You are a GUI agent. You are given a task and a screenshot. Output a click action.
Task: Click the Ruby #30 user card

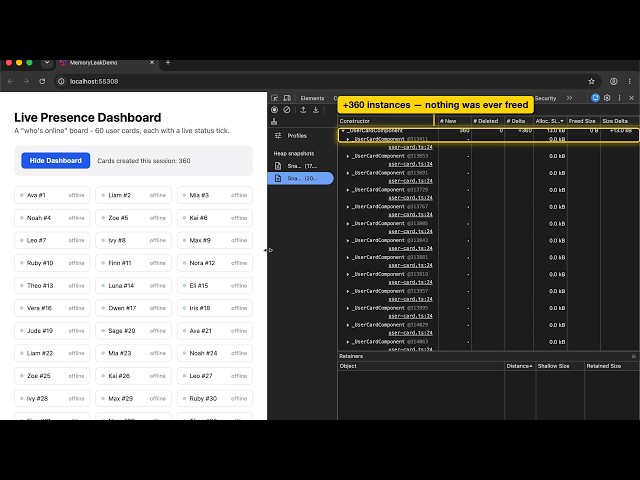tap(215, 398)
